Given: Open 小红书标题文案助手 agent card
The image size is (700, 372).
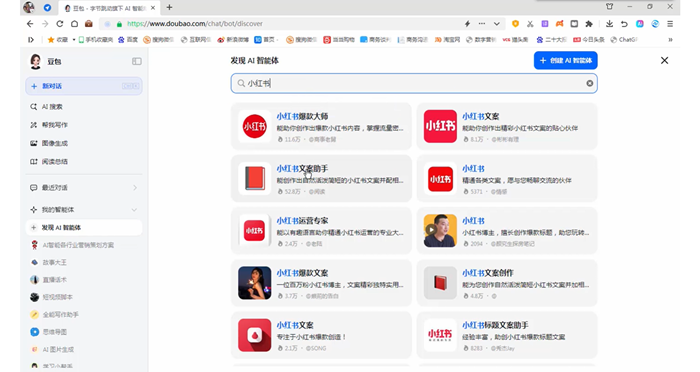Looking at the screenshot, I should [x=507, y=335].
